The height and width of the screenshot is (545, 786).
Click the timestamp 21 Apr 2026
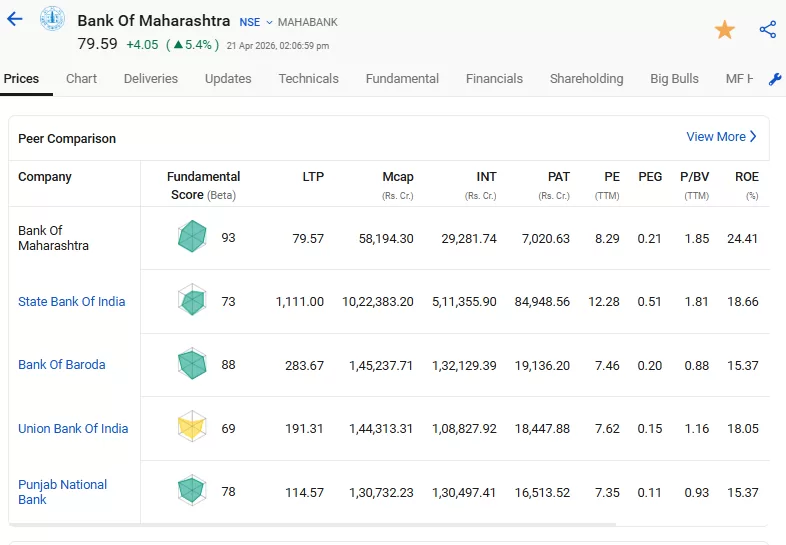click(x=278, y=46)
